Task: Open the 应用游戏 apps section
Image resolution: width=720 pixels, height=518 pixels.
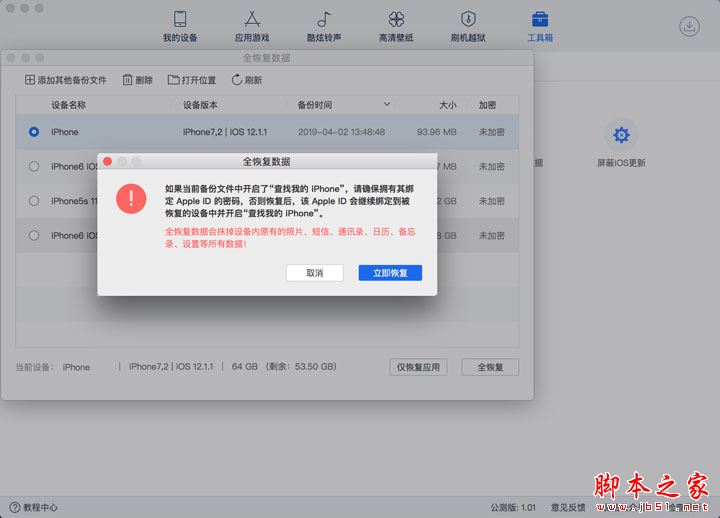Action: tap(251, 26)
